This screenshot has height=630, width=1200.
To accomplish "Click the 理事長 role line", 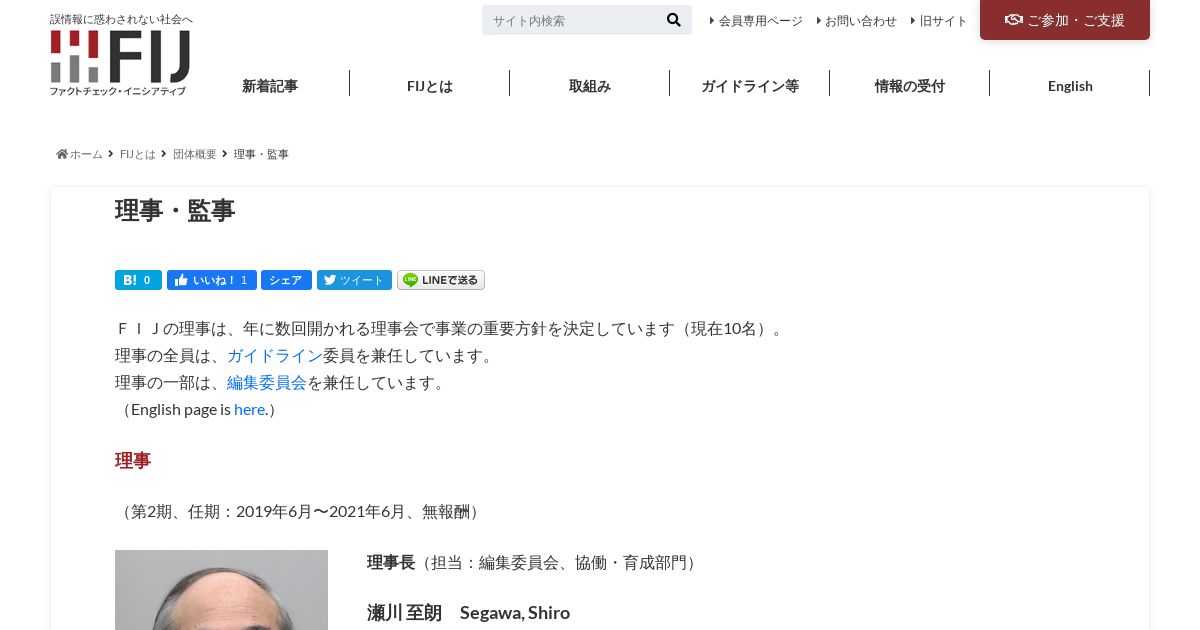I will click(x=534, y=562).
